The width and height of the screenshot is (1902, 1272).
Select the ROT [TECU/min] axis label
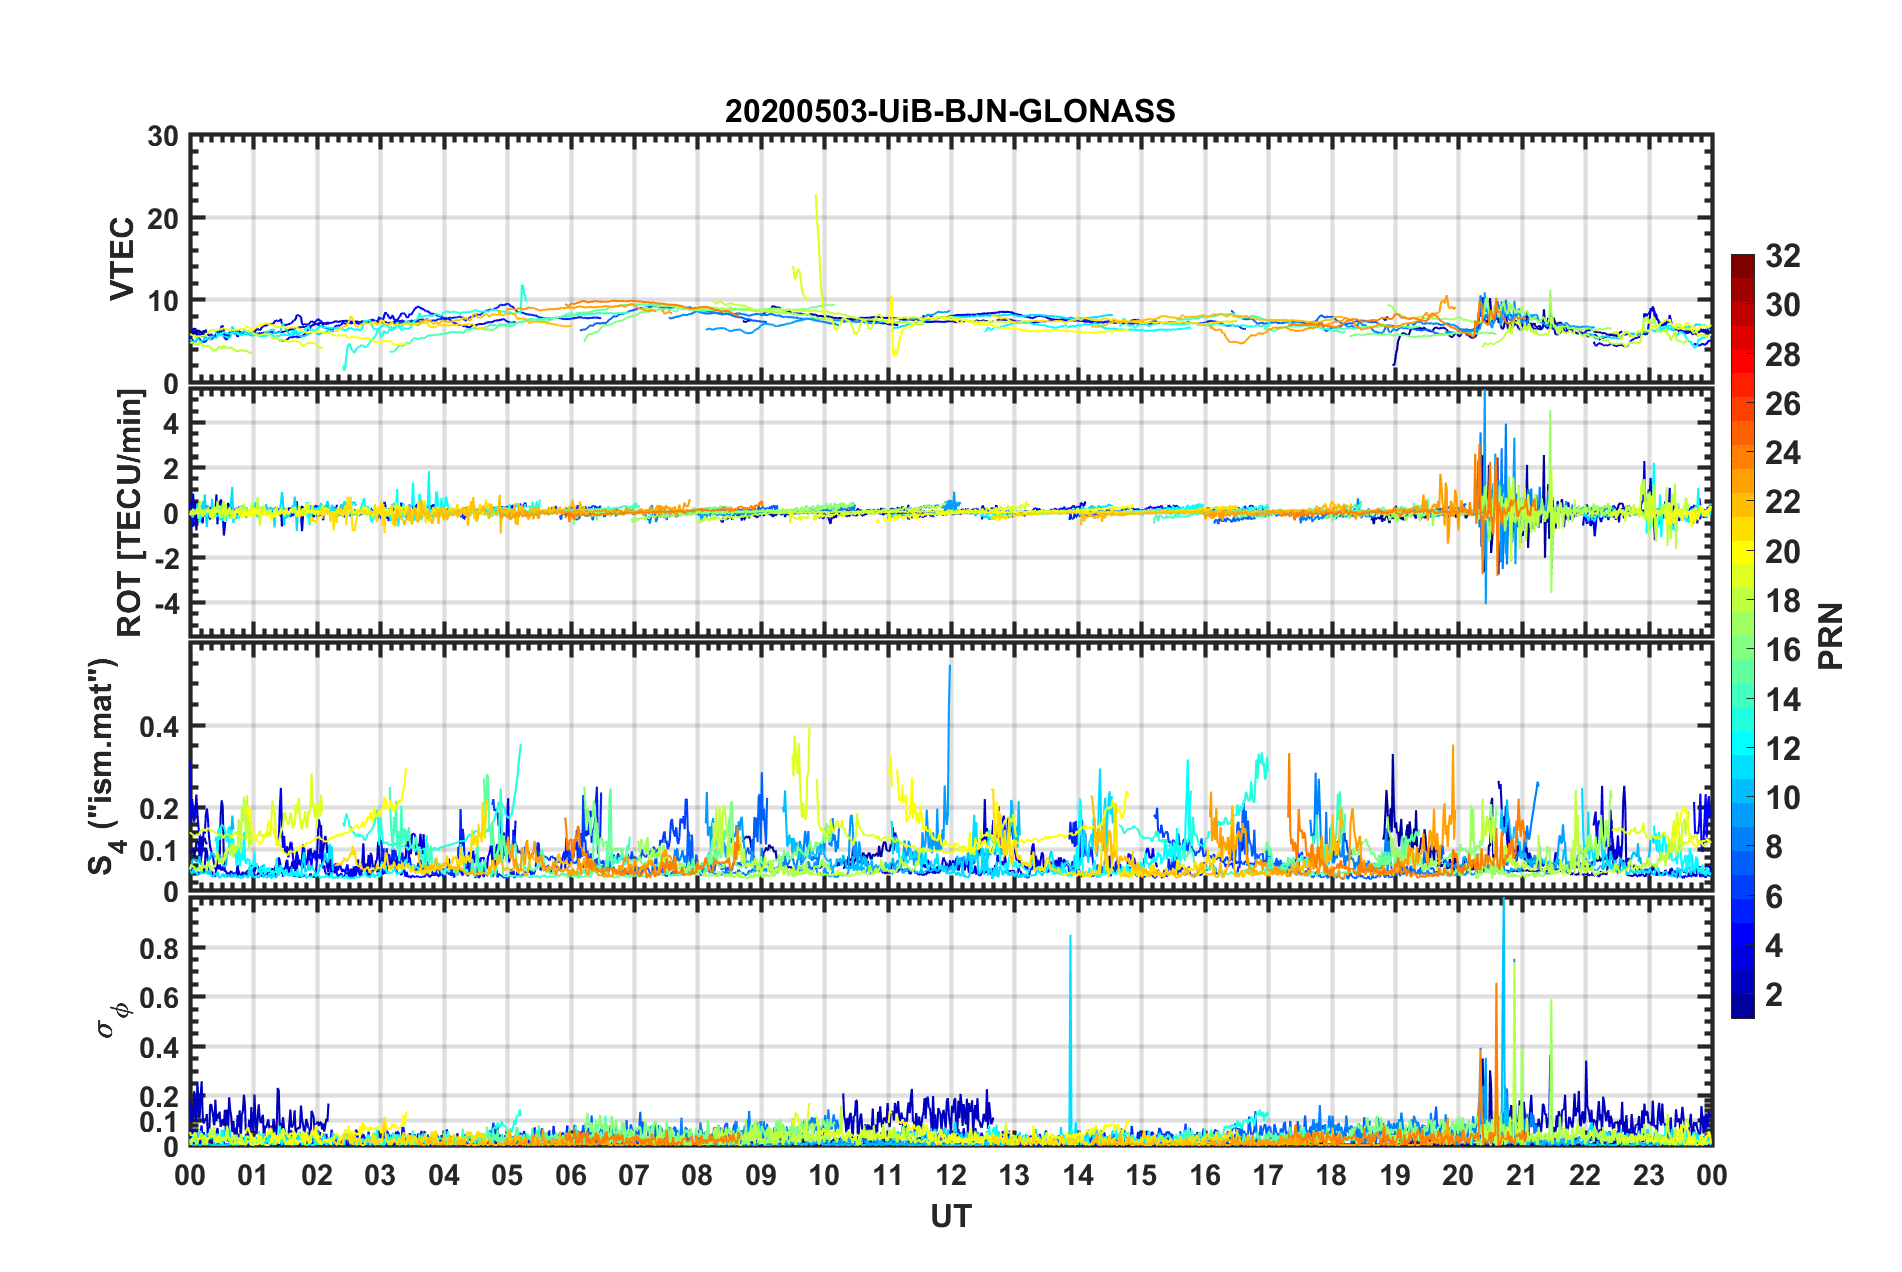pyautogui.click(x=130, y=513)
